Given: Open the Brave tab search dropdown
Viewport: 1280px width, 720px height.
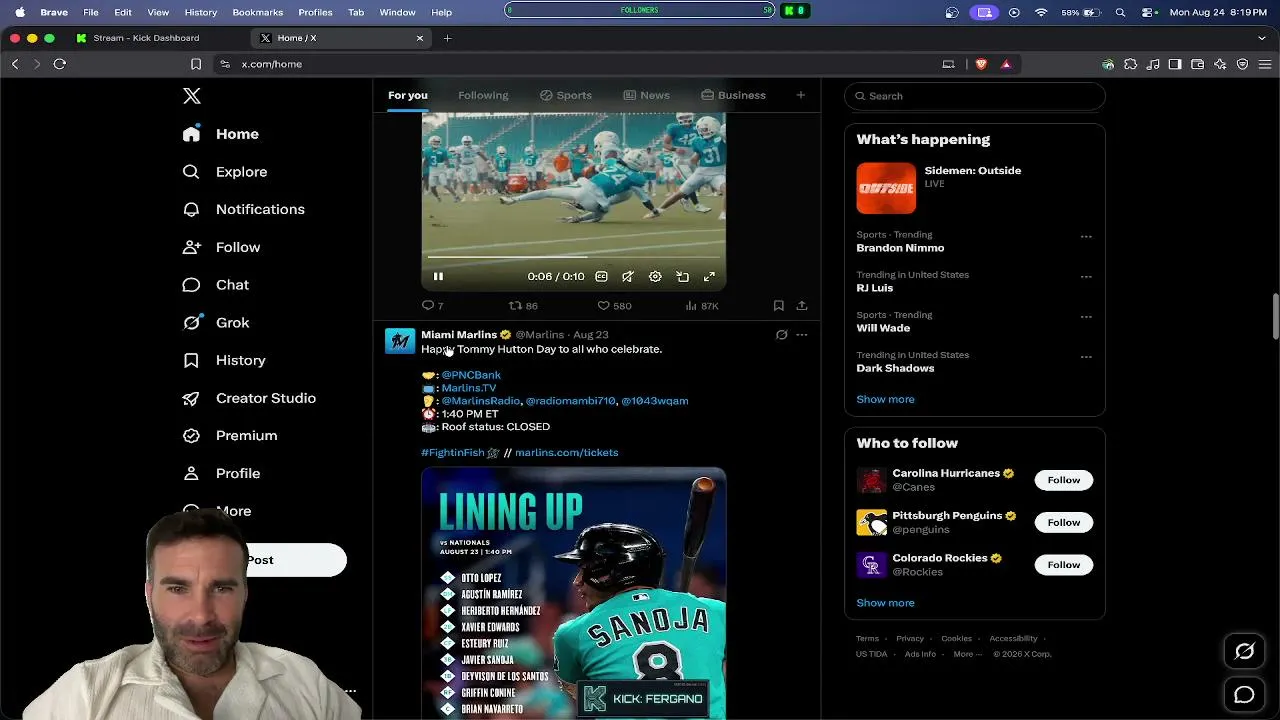Looking at the screenshot, I should point(1262,38).
